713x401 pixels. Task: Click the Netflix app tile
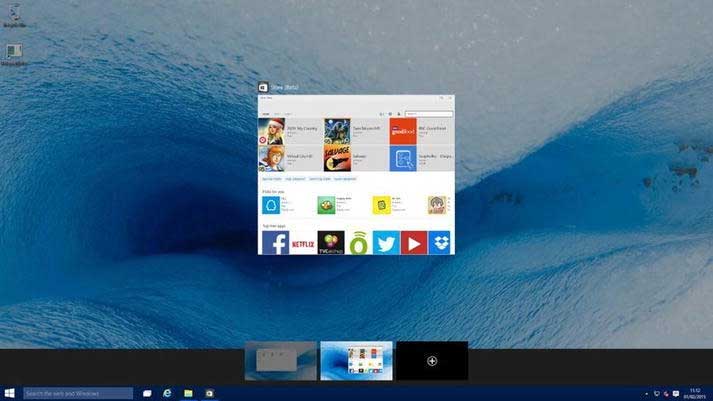(302, 242)
